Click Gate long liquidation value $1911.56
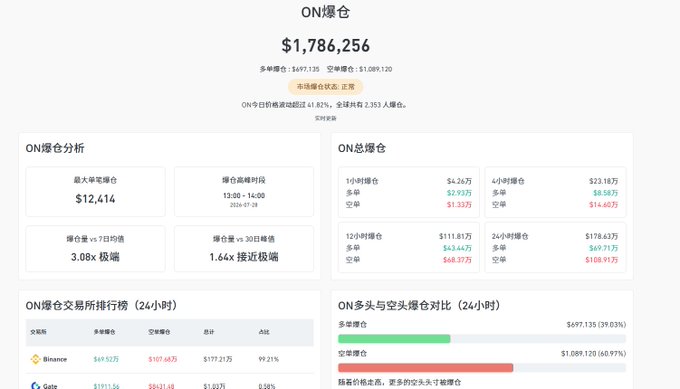680x389 pixels. coord(106,386)
